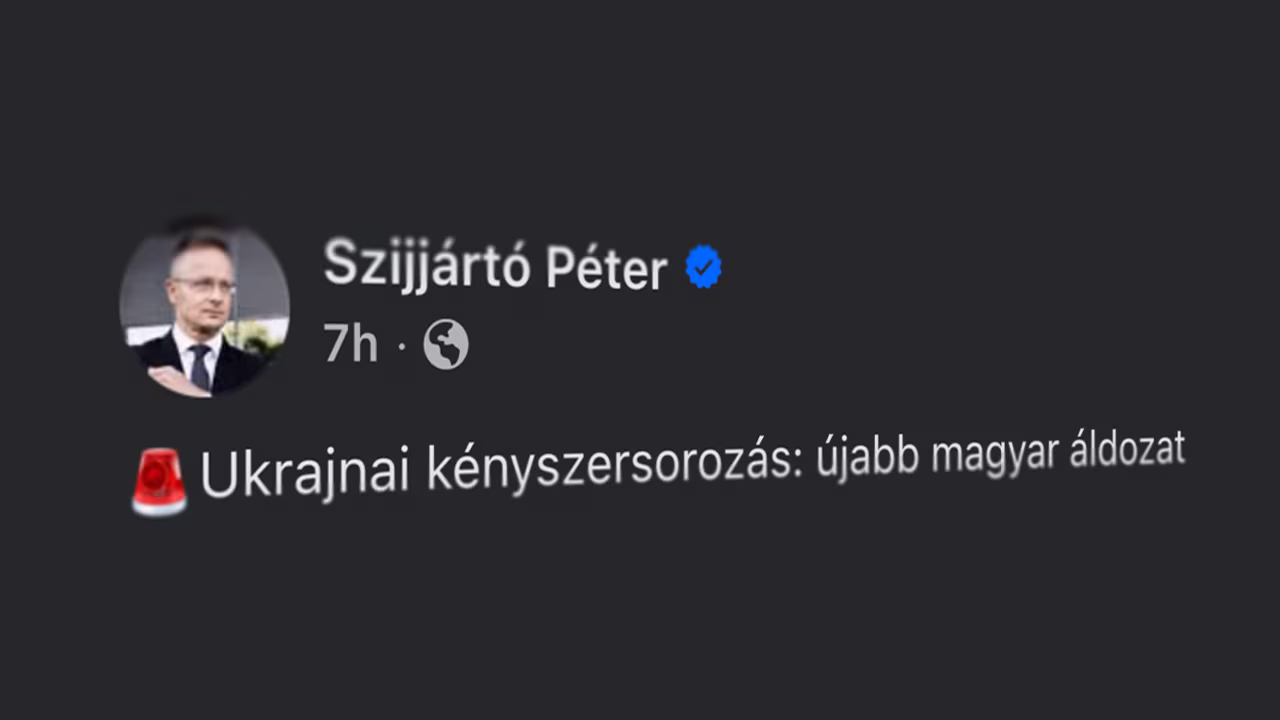The image size is (1280, 720).
Task: Click the red siren emoji
Action: coord(159,481)
